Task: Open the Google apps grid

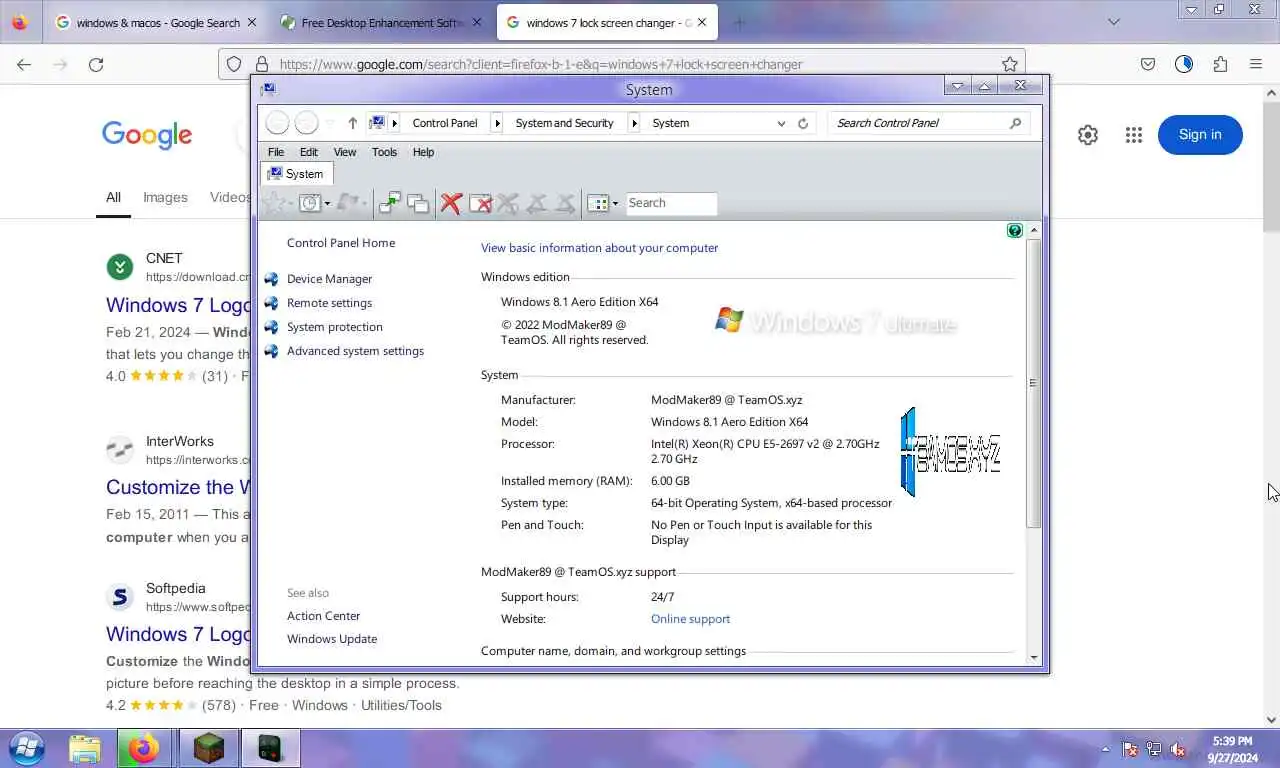Action: click(1133, 135)
